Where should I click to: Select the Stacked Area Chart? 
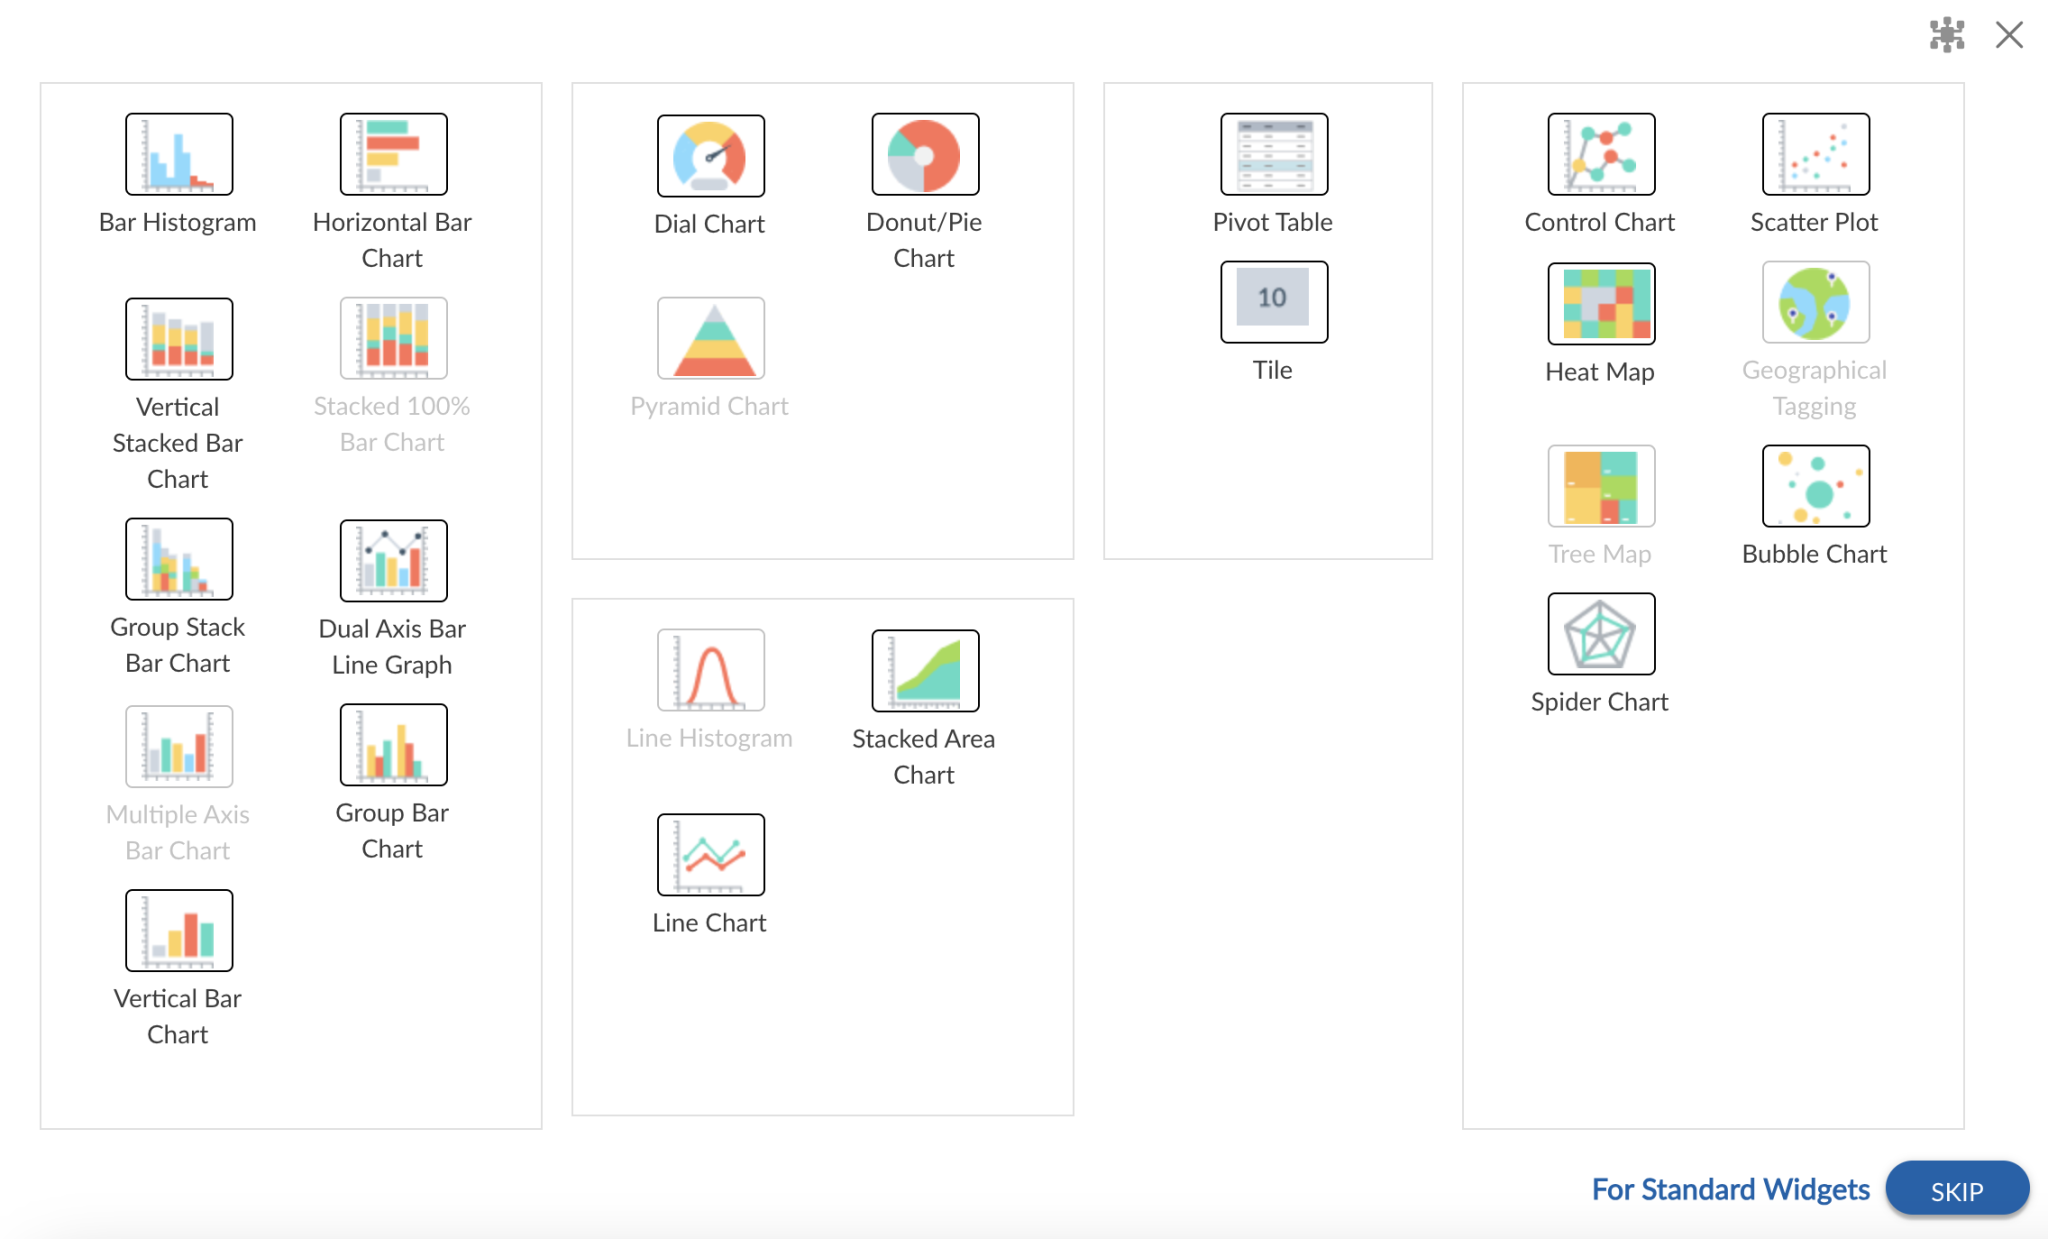click(x=924, y=670)
